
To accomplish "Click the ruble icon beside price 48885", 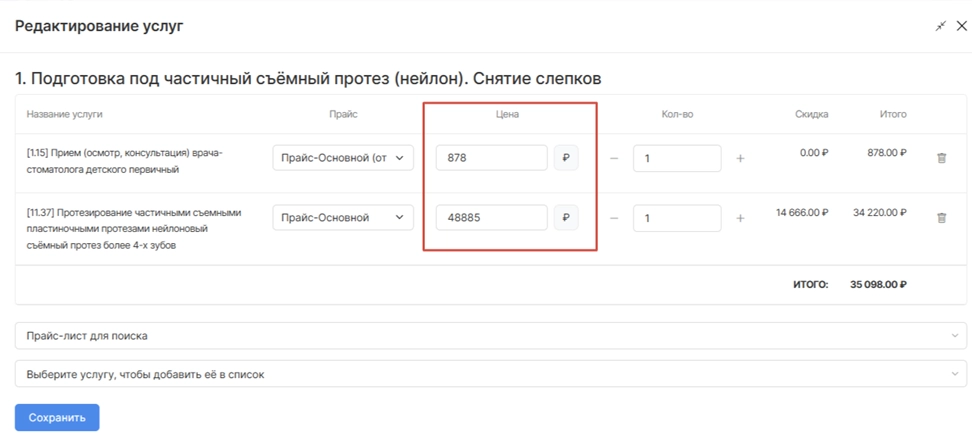I will (x=566, y=218).
